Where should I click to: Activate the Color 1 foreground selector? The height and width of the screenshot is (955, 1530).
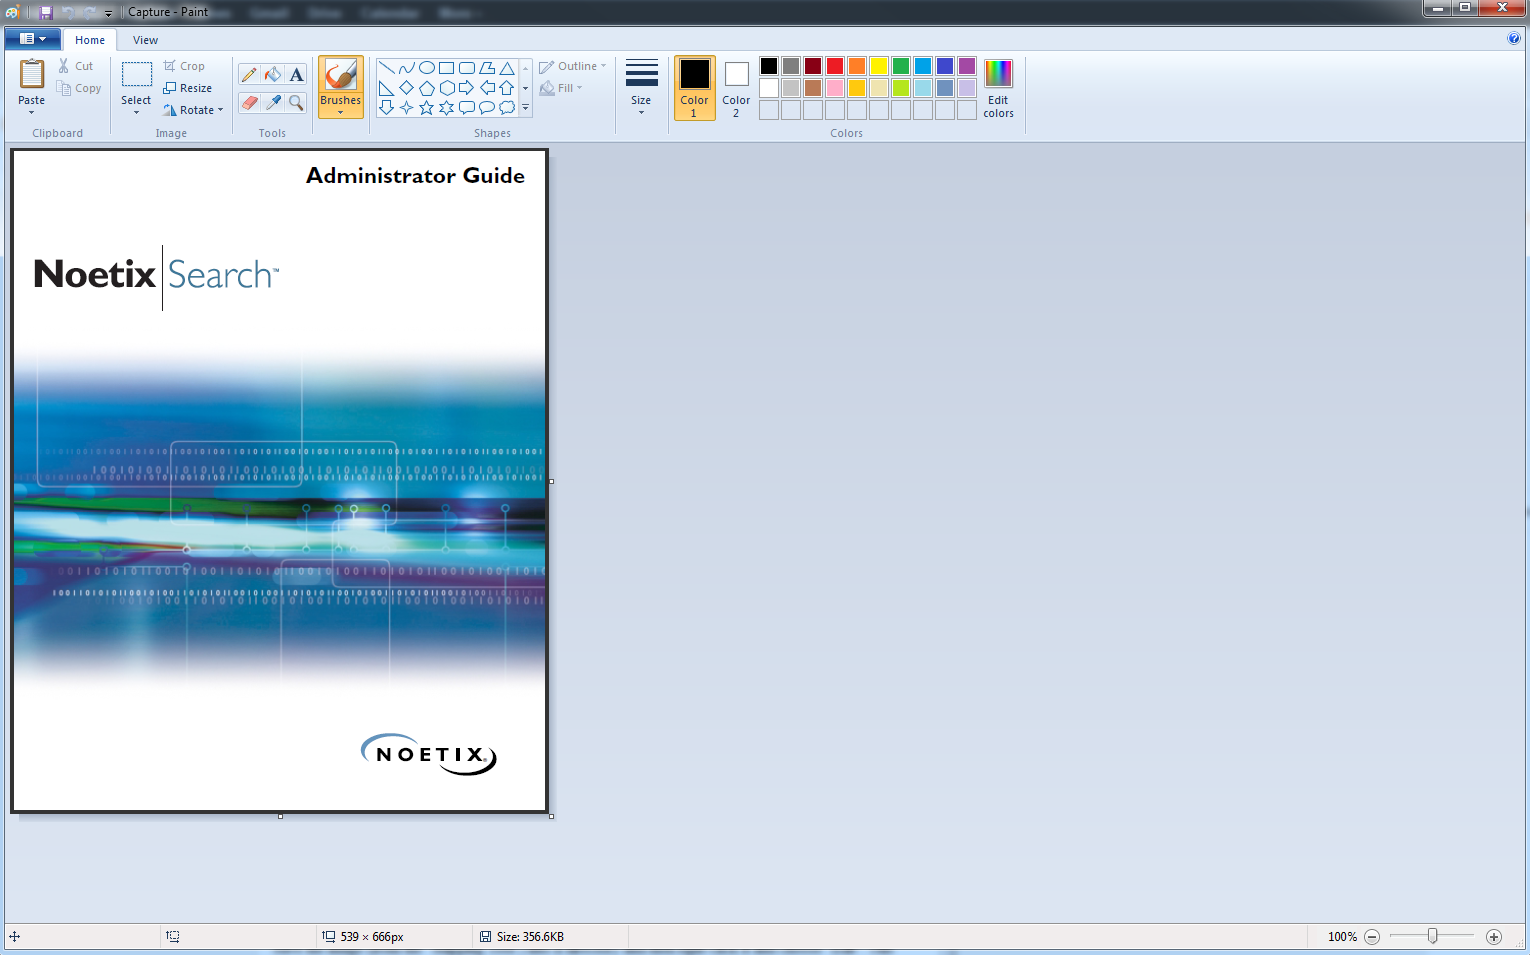[x=695, y=88]
